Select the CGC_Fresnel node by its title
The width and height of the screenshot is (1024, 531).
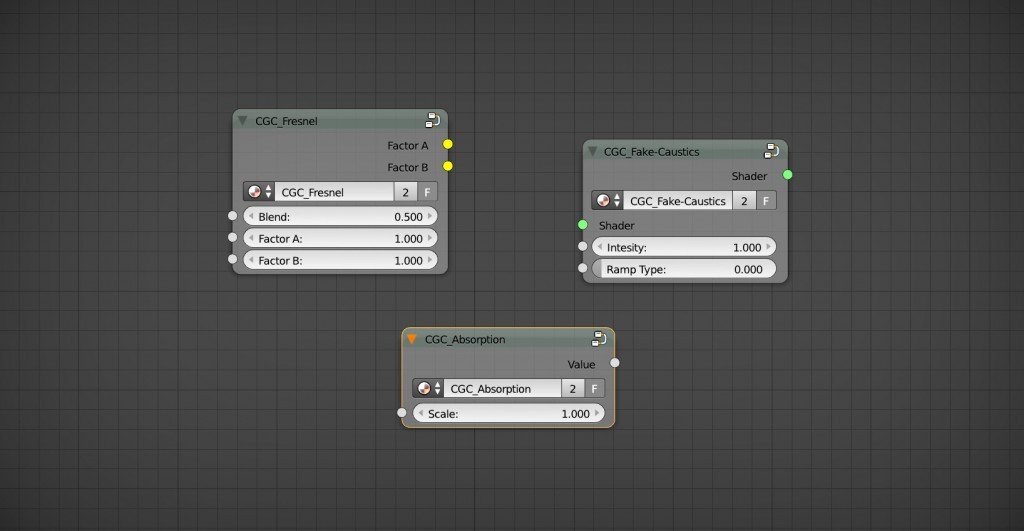coord(286,121)
